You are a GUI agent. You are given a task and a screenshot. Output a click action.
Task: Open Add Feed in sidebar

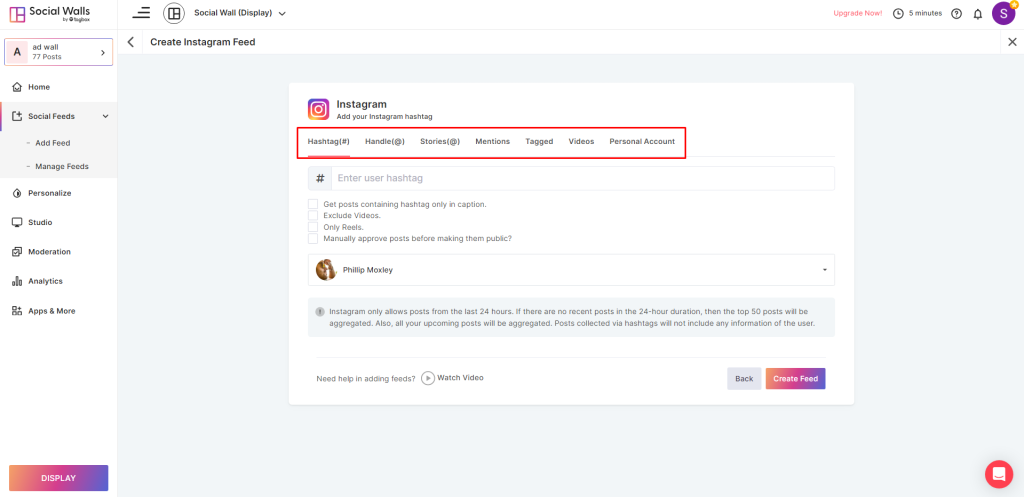pyautogui.click(x=53, y=143)
